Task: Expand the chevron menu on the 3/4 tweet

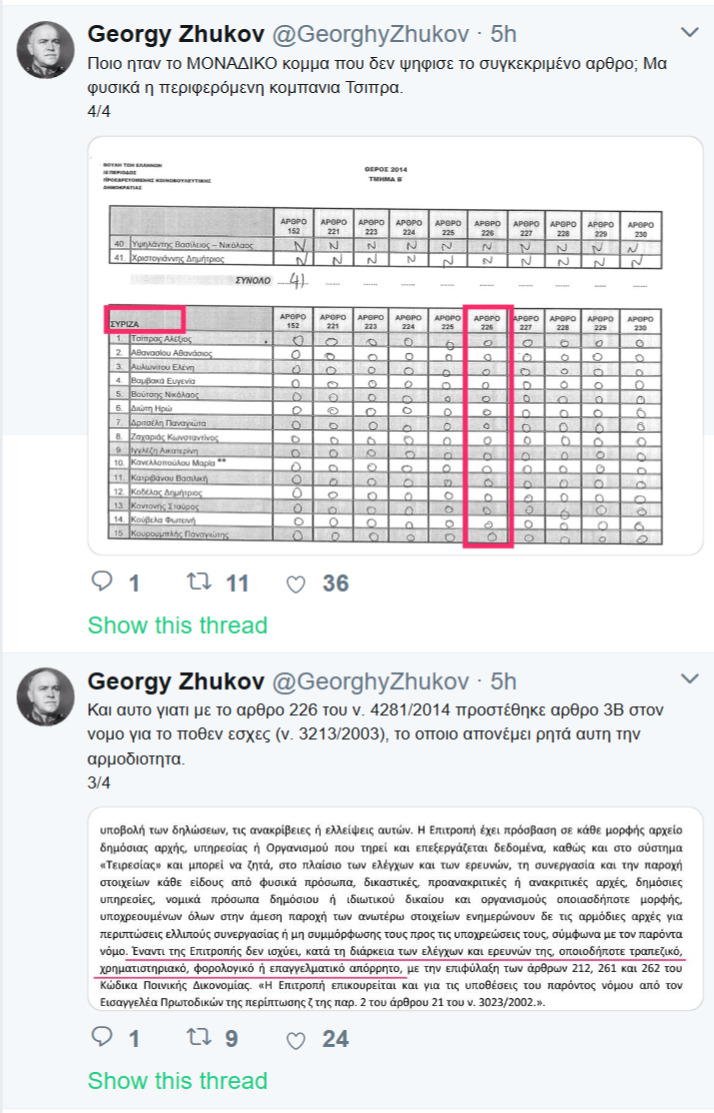Action: [x=689, y=679]
